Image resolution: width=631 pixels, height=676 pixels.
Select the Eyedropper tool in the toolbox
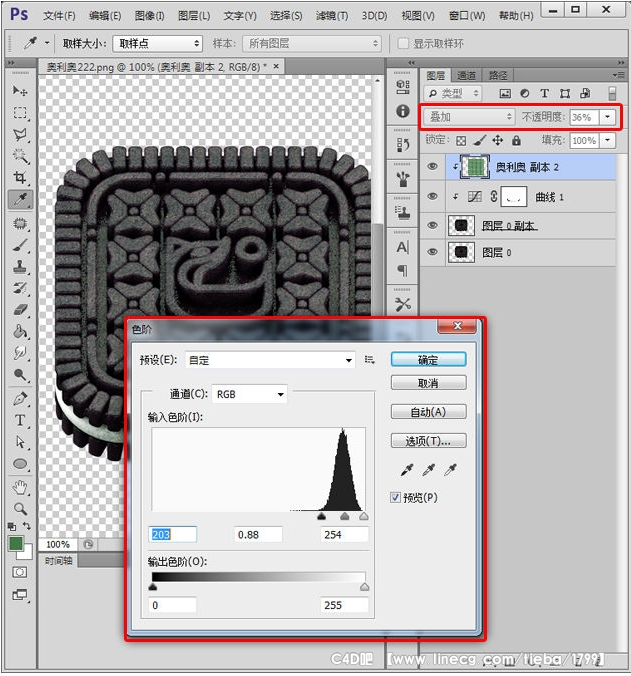point(20,200)
